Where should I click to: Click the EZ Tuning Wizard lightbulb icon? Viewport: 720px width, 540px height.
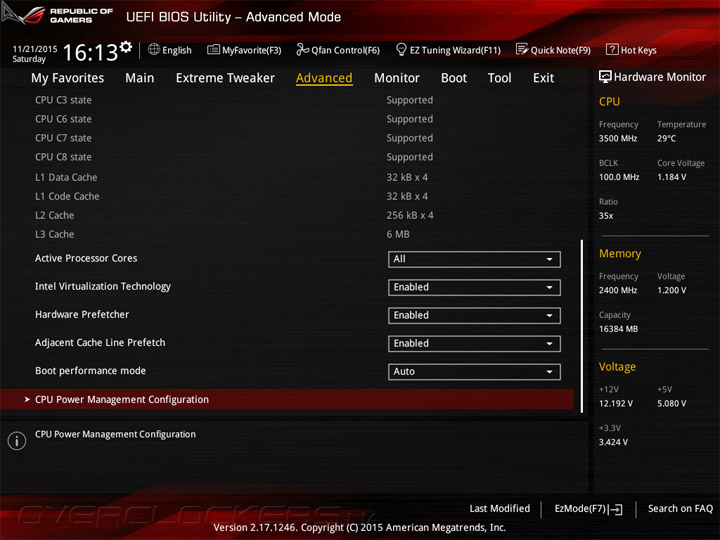click(x=401, y=49)
